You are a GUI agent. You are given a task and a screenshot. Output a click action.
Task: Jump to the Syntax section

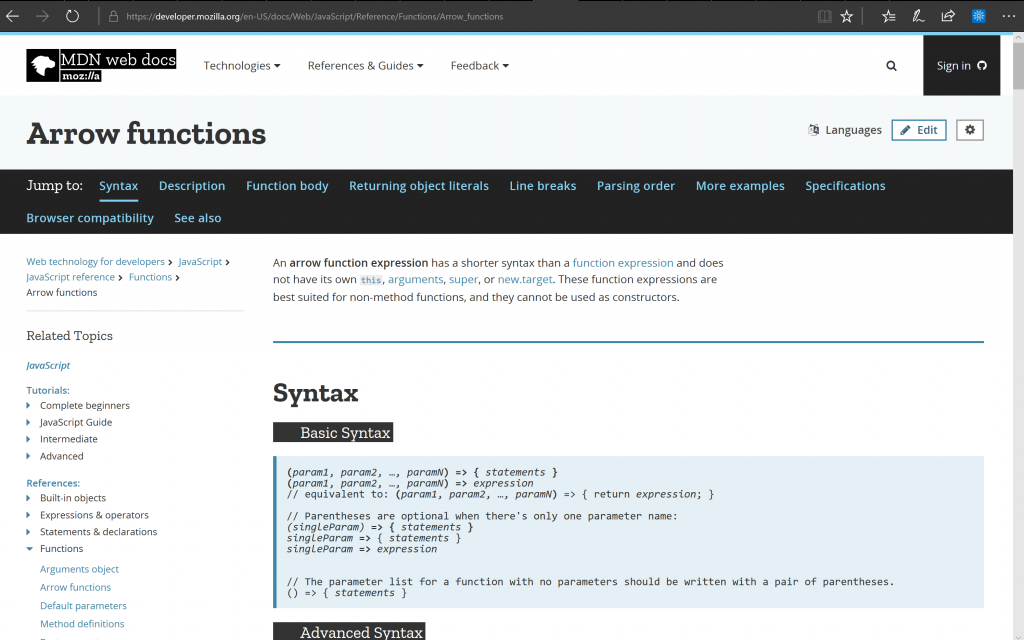[x=118, y=186]
